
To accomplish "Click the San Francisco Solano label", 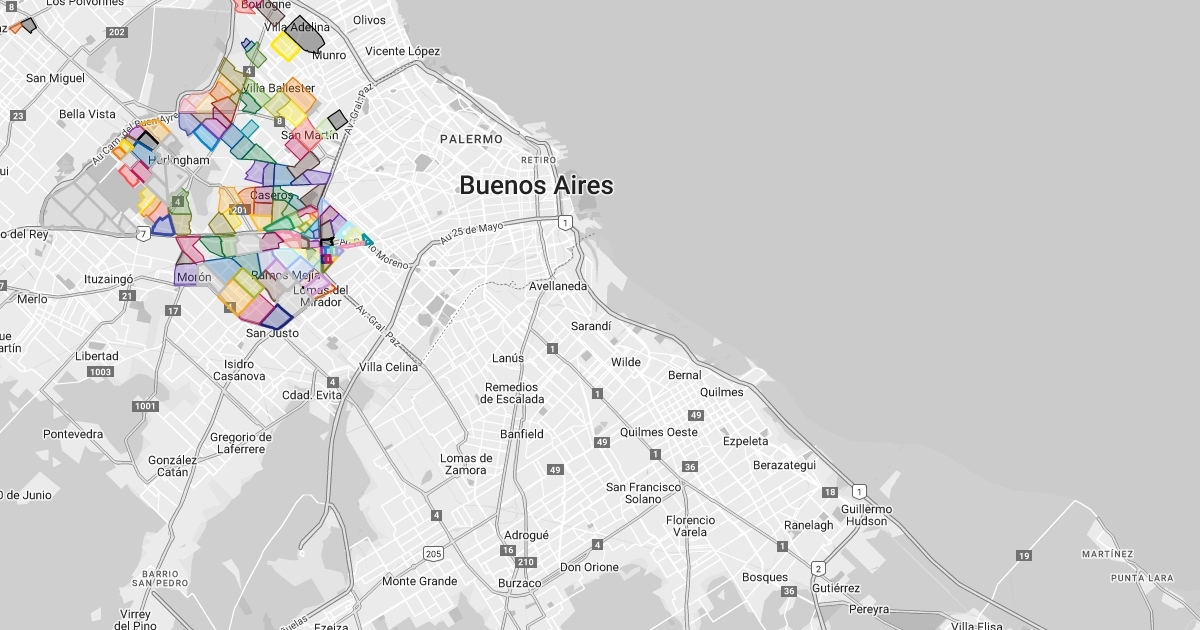I will [644, 493].
